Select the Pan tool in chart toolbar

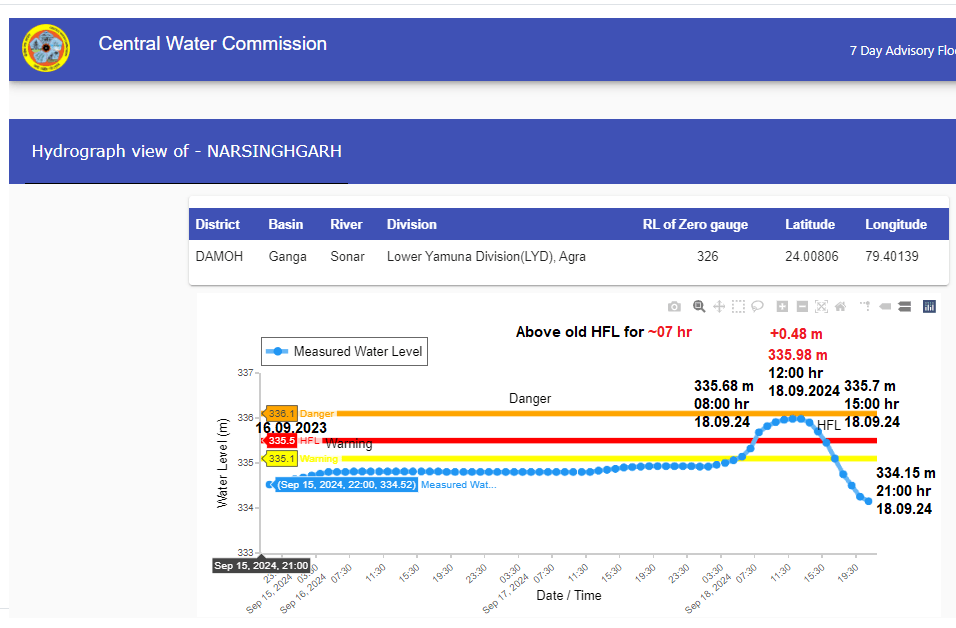(x=719, y=306)
